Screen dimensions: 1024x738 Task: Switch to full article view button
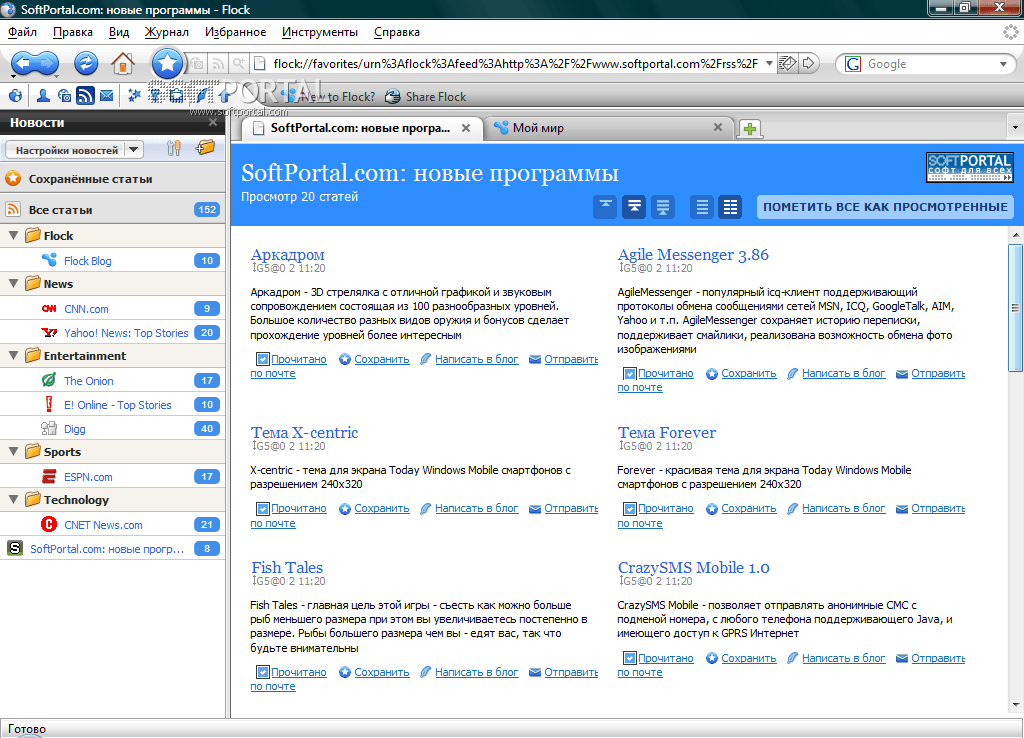[662, 207]
